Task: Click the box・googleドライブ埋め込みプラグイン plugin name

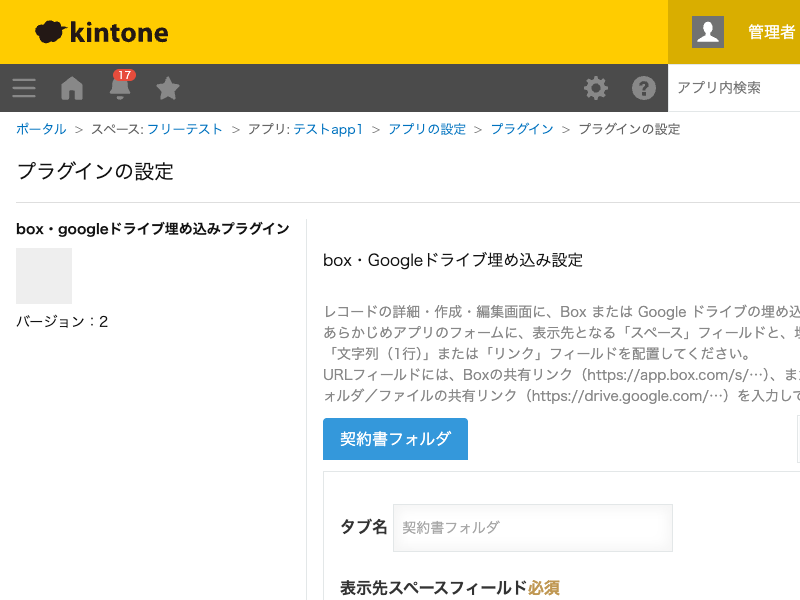Action: click(x=153, y=229)
